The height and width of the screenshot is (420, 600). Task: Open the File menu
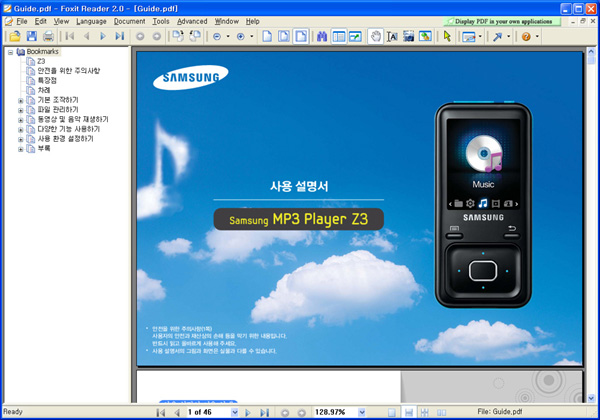[22, 21]
